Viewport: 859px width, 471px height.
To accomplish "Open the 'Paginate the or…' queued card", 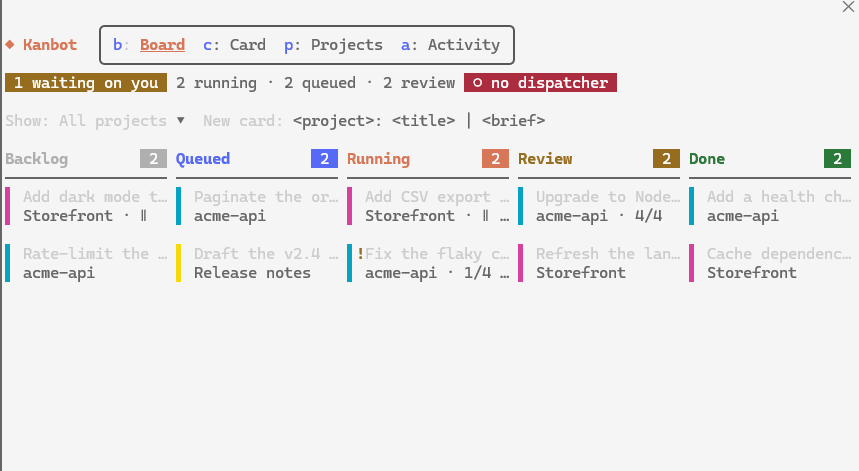I will pyautogui.click(x=257, y=206).
